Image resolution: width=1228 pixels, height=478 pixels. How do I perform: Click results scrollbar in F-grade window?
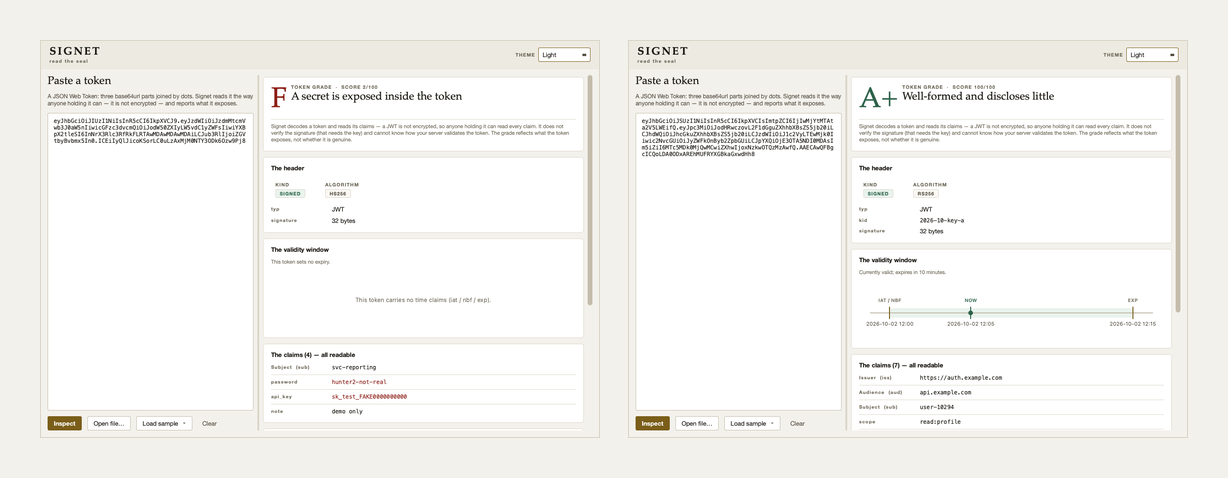(x=590, y=190)
